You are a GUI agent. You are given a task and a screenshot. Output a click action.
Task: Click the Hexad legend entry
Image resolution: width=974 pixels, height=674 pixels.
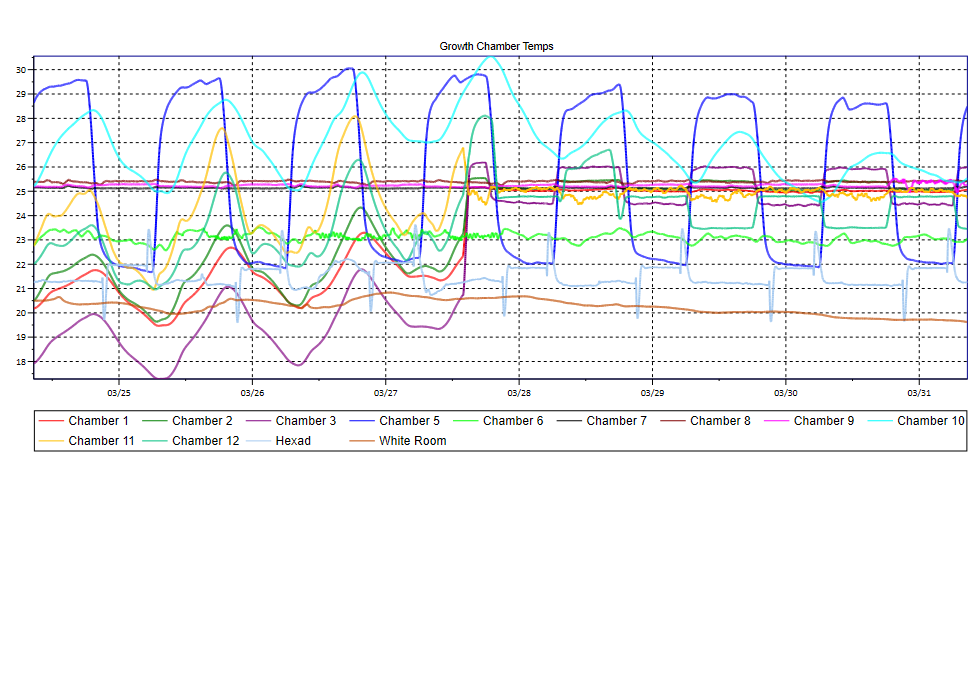(x=294, y=441)
